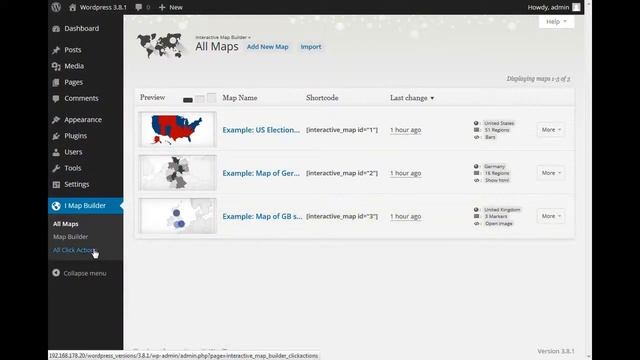
Task: Click the Comments speech bubble sidebar icon
Action: click(56, 98)
